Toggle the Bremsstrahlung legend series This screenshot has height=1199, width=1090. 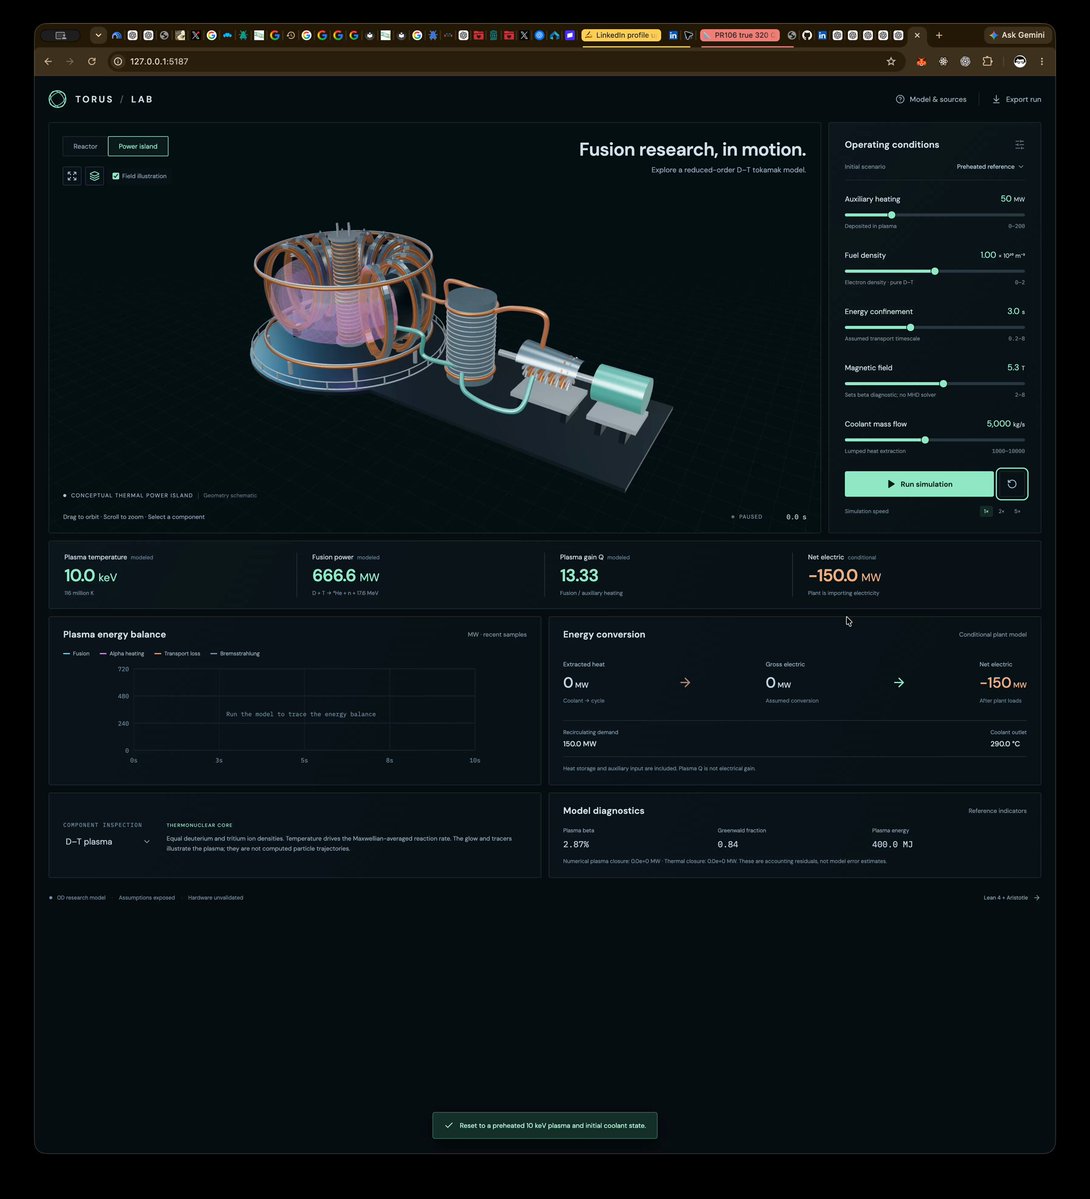click(x=235, y=654)
